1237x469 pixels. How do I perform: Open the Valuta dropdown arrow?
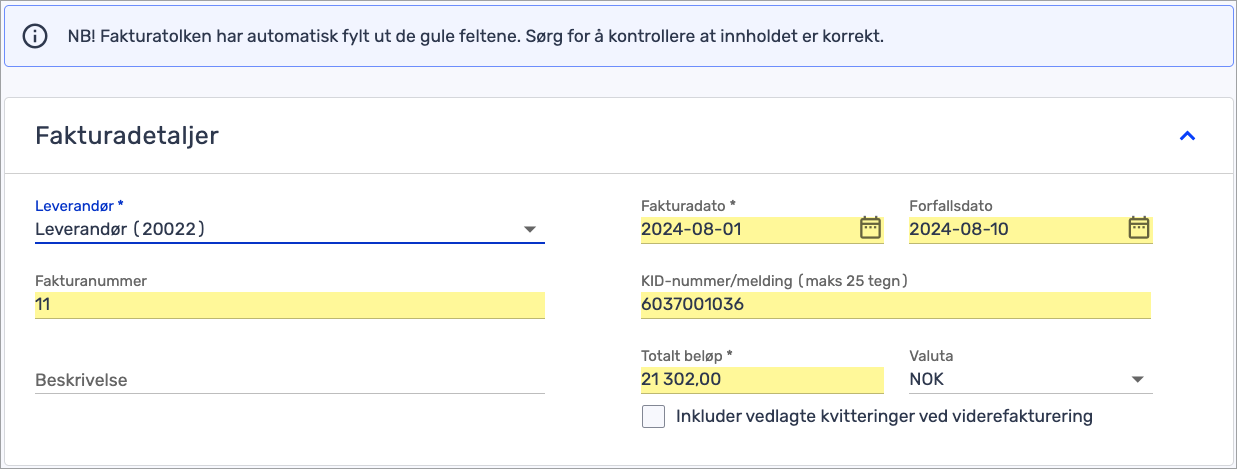click(x=1137, y=380)
